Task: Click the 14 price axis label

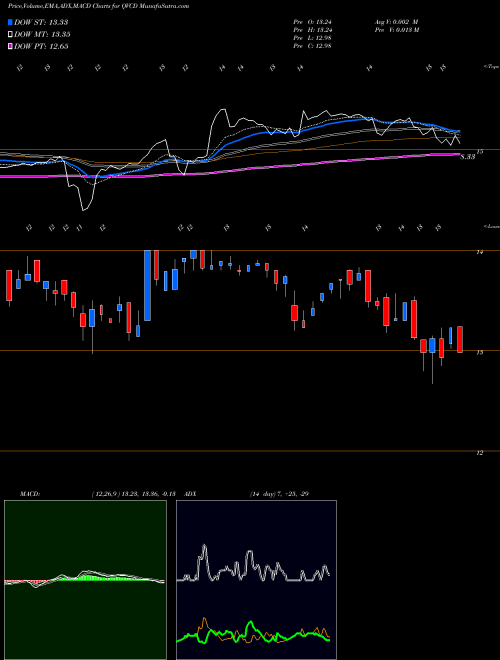Action: coord(479,252)
